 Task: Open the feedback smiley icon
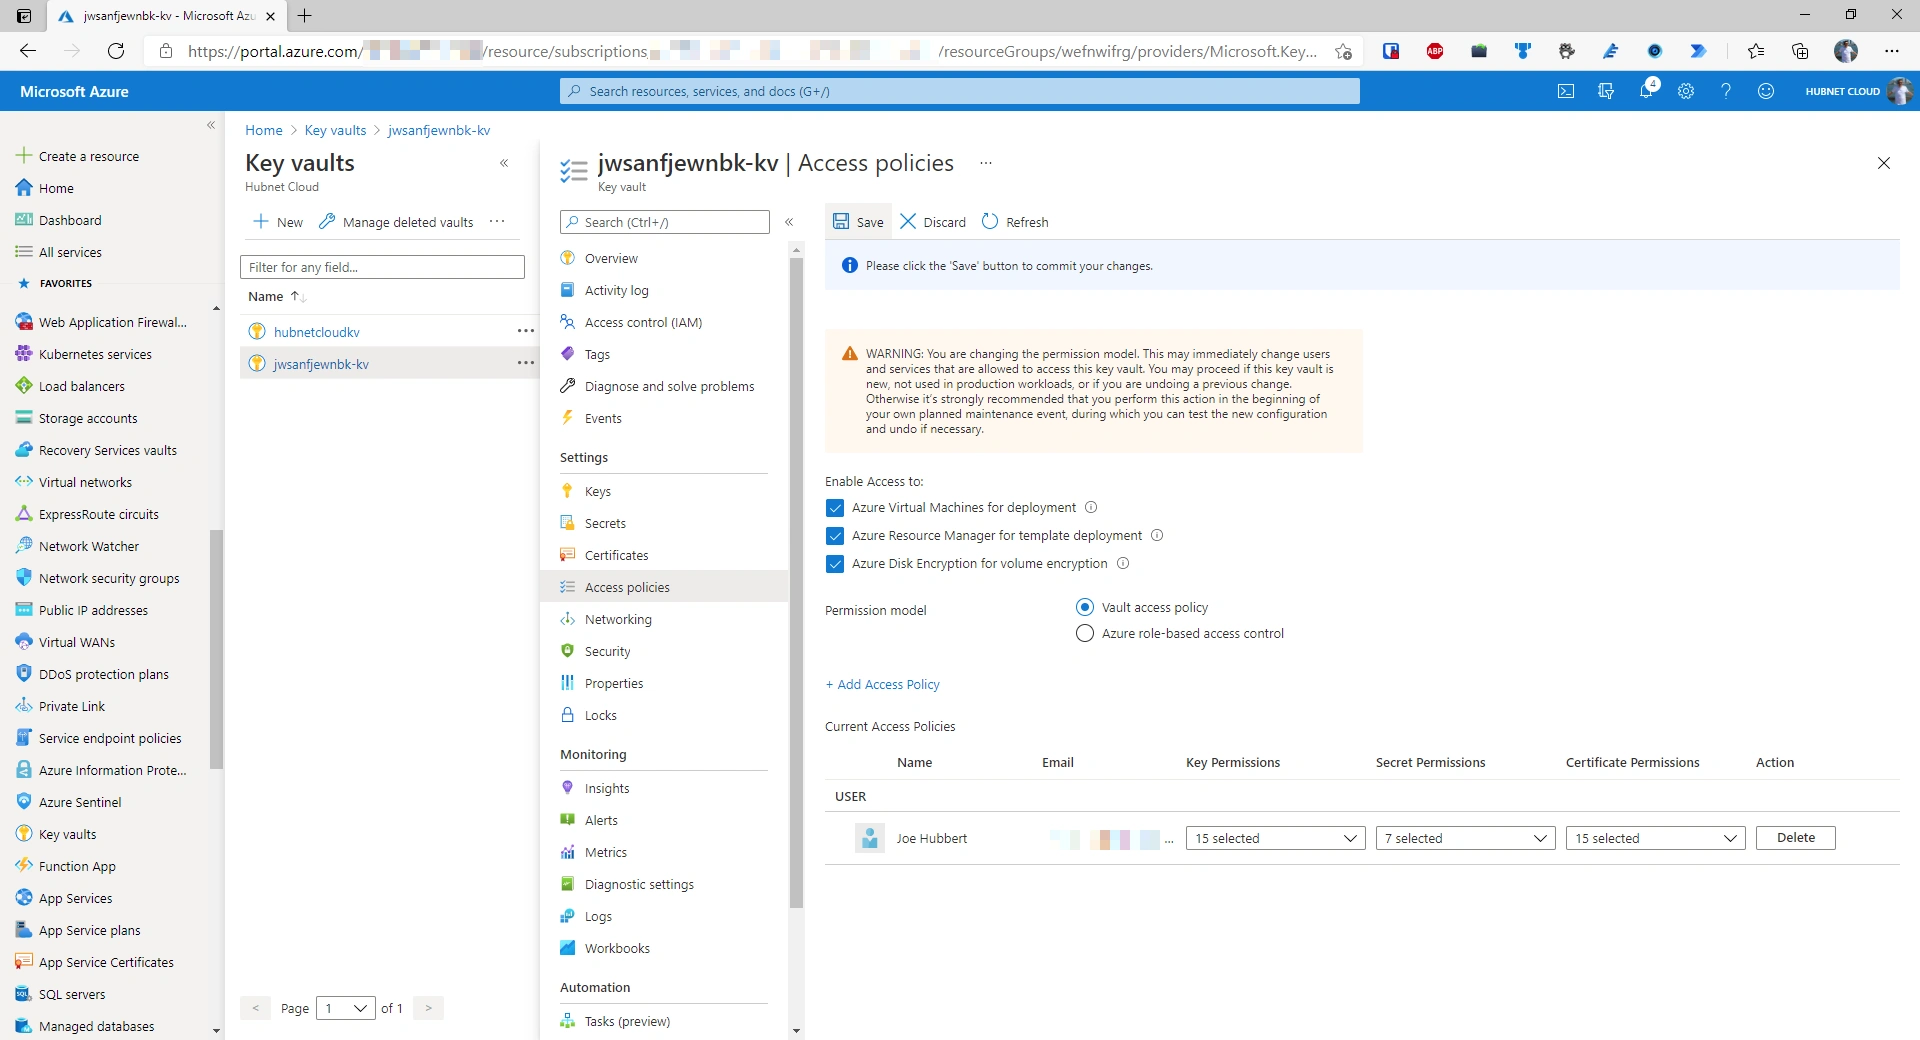click(1766, 91)
